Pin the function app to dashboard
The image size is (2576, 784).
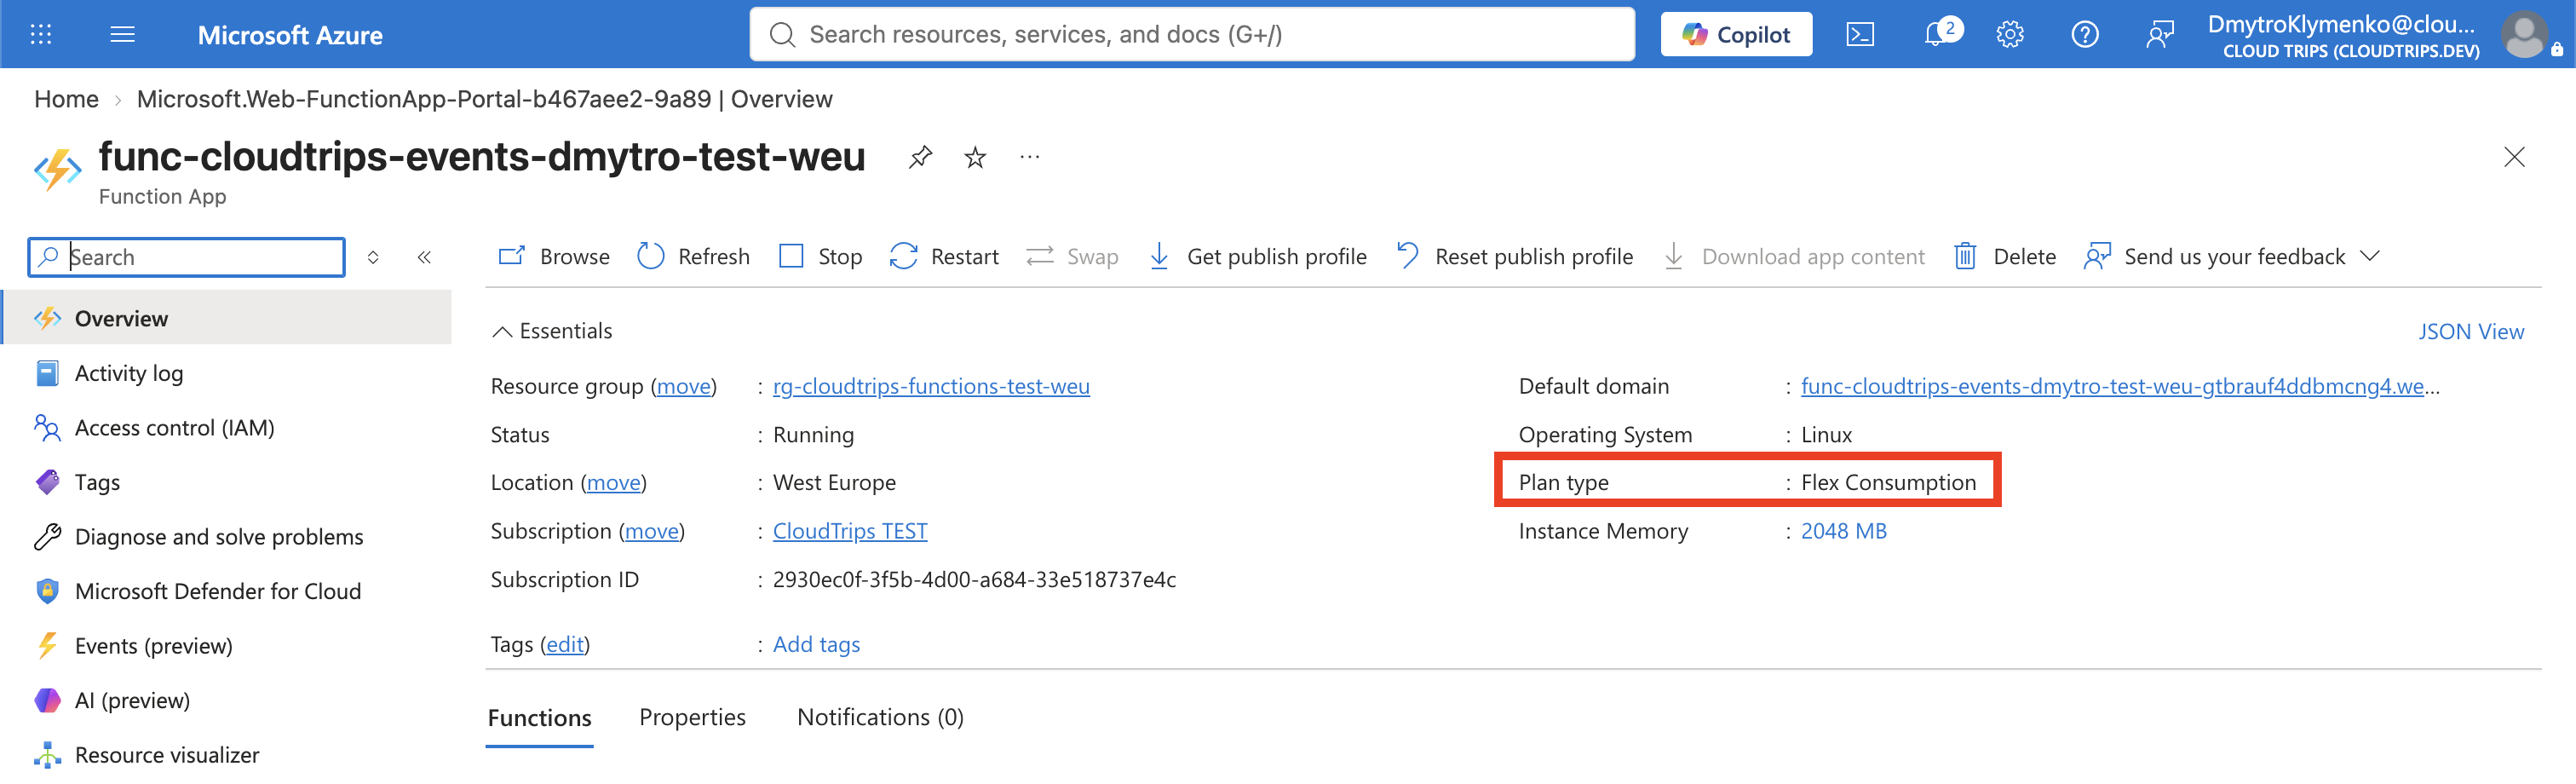point(920,157)
